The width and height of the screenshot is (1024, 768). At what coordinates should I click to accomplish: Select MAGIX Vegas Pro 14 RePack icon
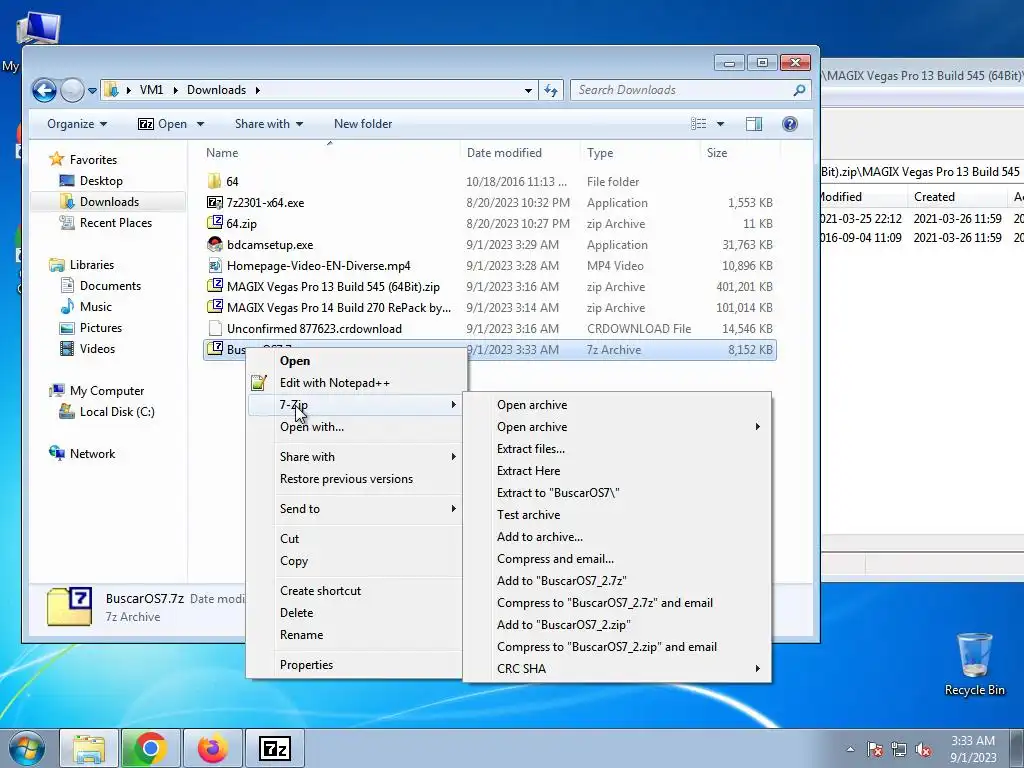(x=214, y=307)
